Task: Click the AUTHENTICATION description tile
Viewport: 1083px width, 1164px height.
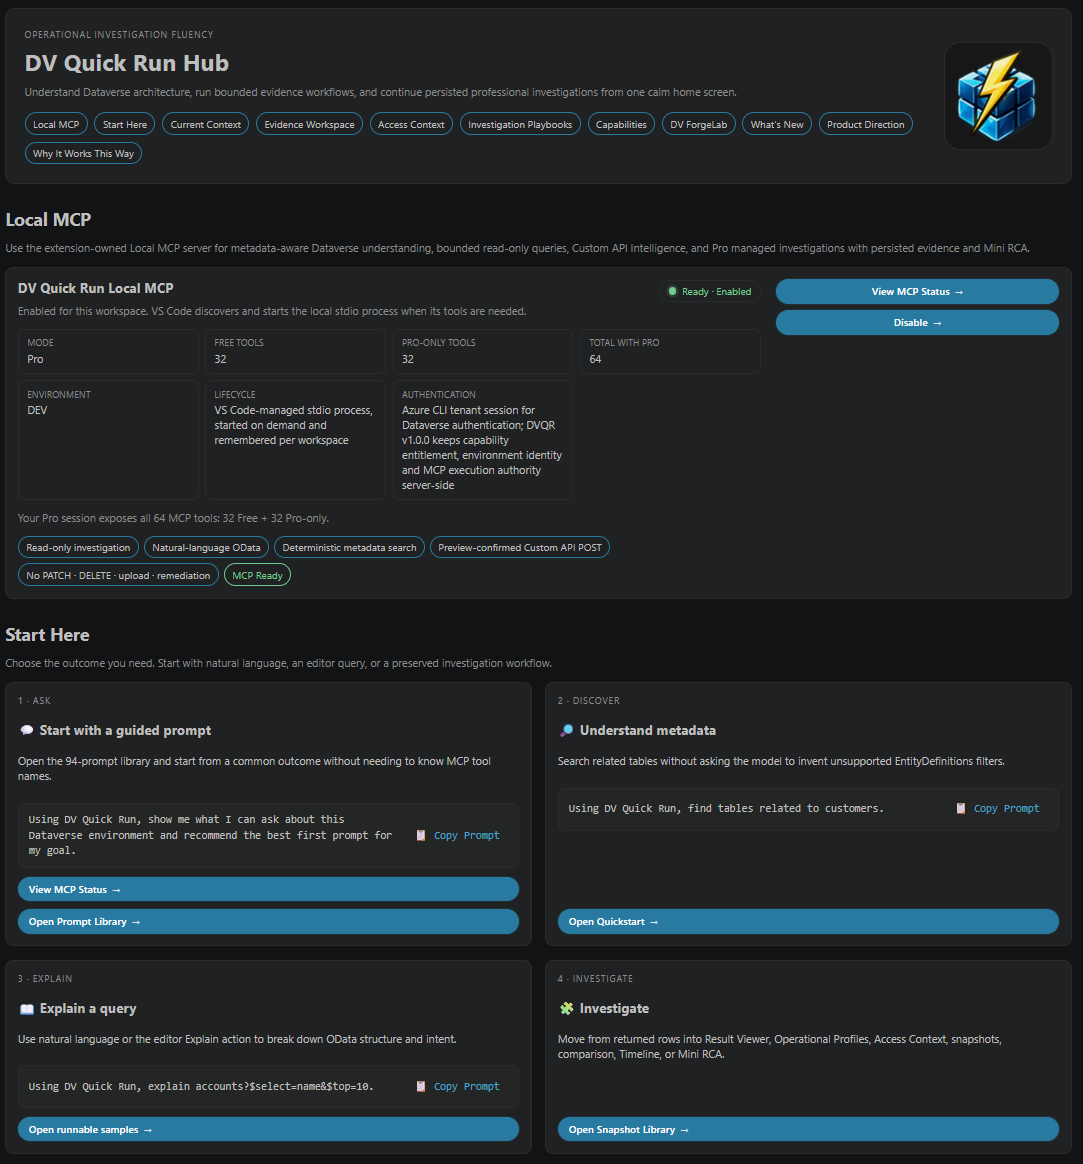Action: point(482,440)
